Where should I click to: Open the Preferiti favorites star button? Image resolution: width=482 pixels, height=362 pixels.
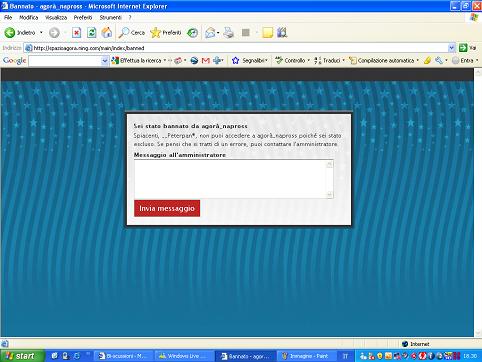(x=166, y=33)
